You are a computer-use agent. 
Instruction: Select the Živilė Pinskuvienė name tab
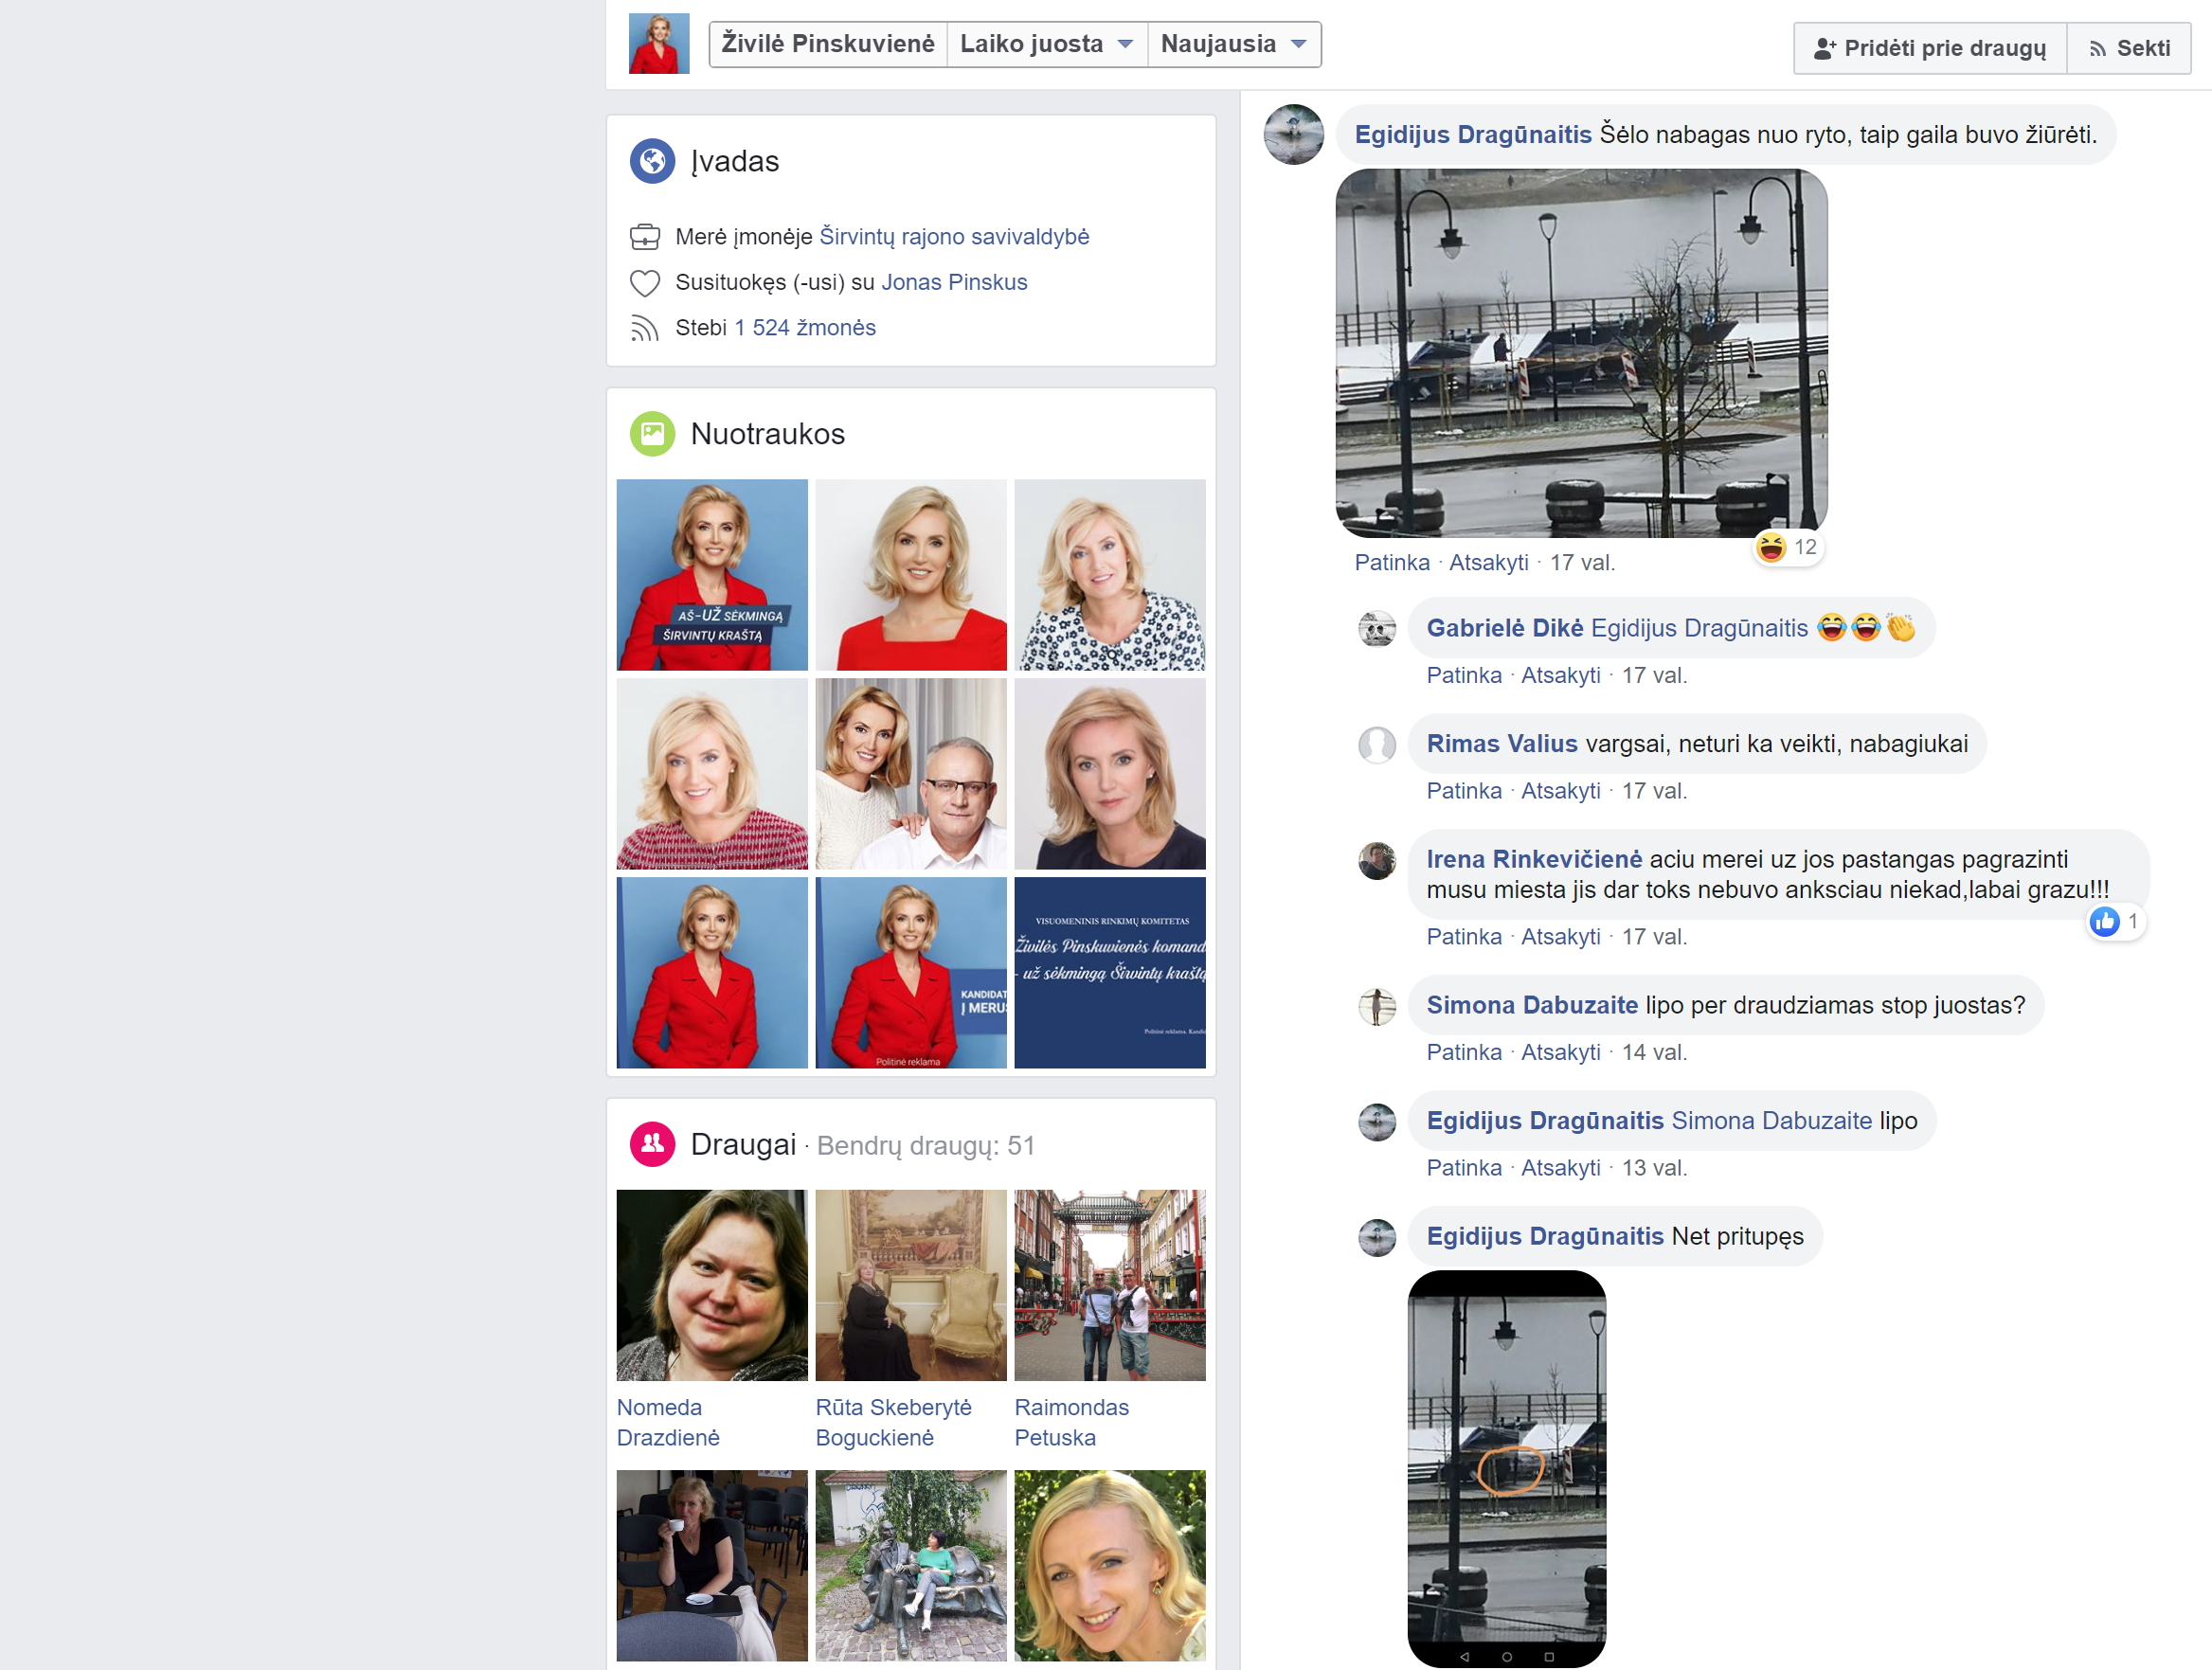(x=827, y=44)
